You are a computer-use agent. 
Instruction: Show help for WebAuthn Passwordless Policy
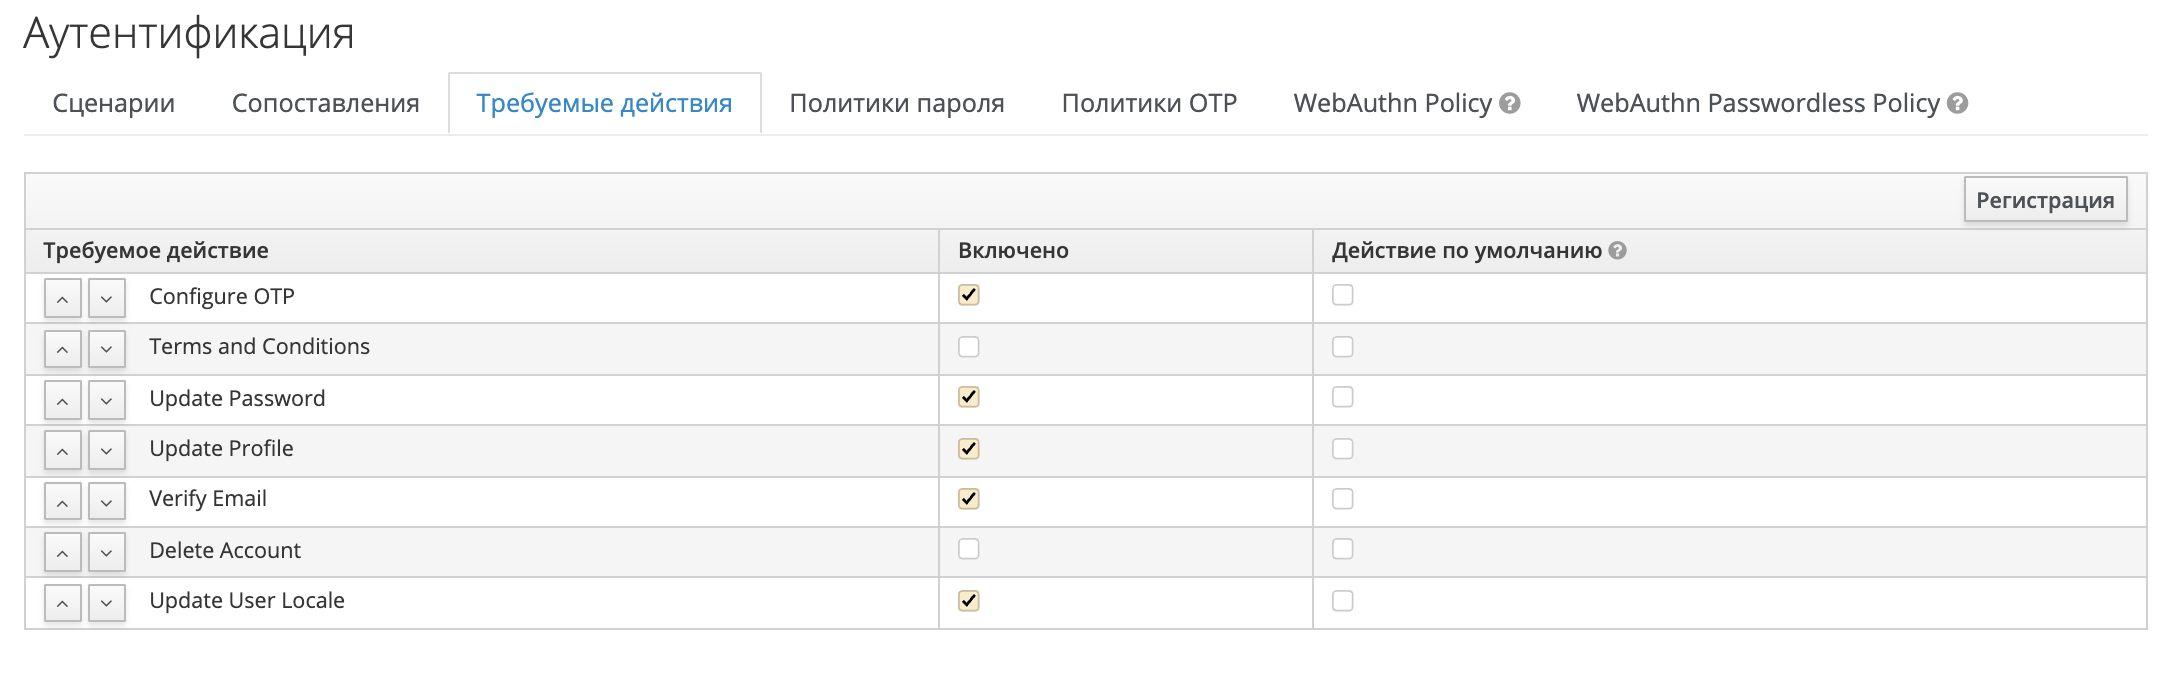[1958, 103]
